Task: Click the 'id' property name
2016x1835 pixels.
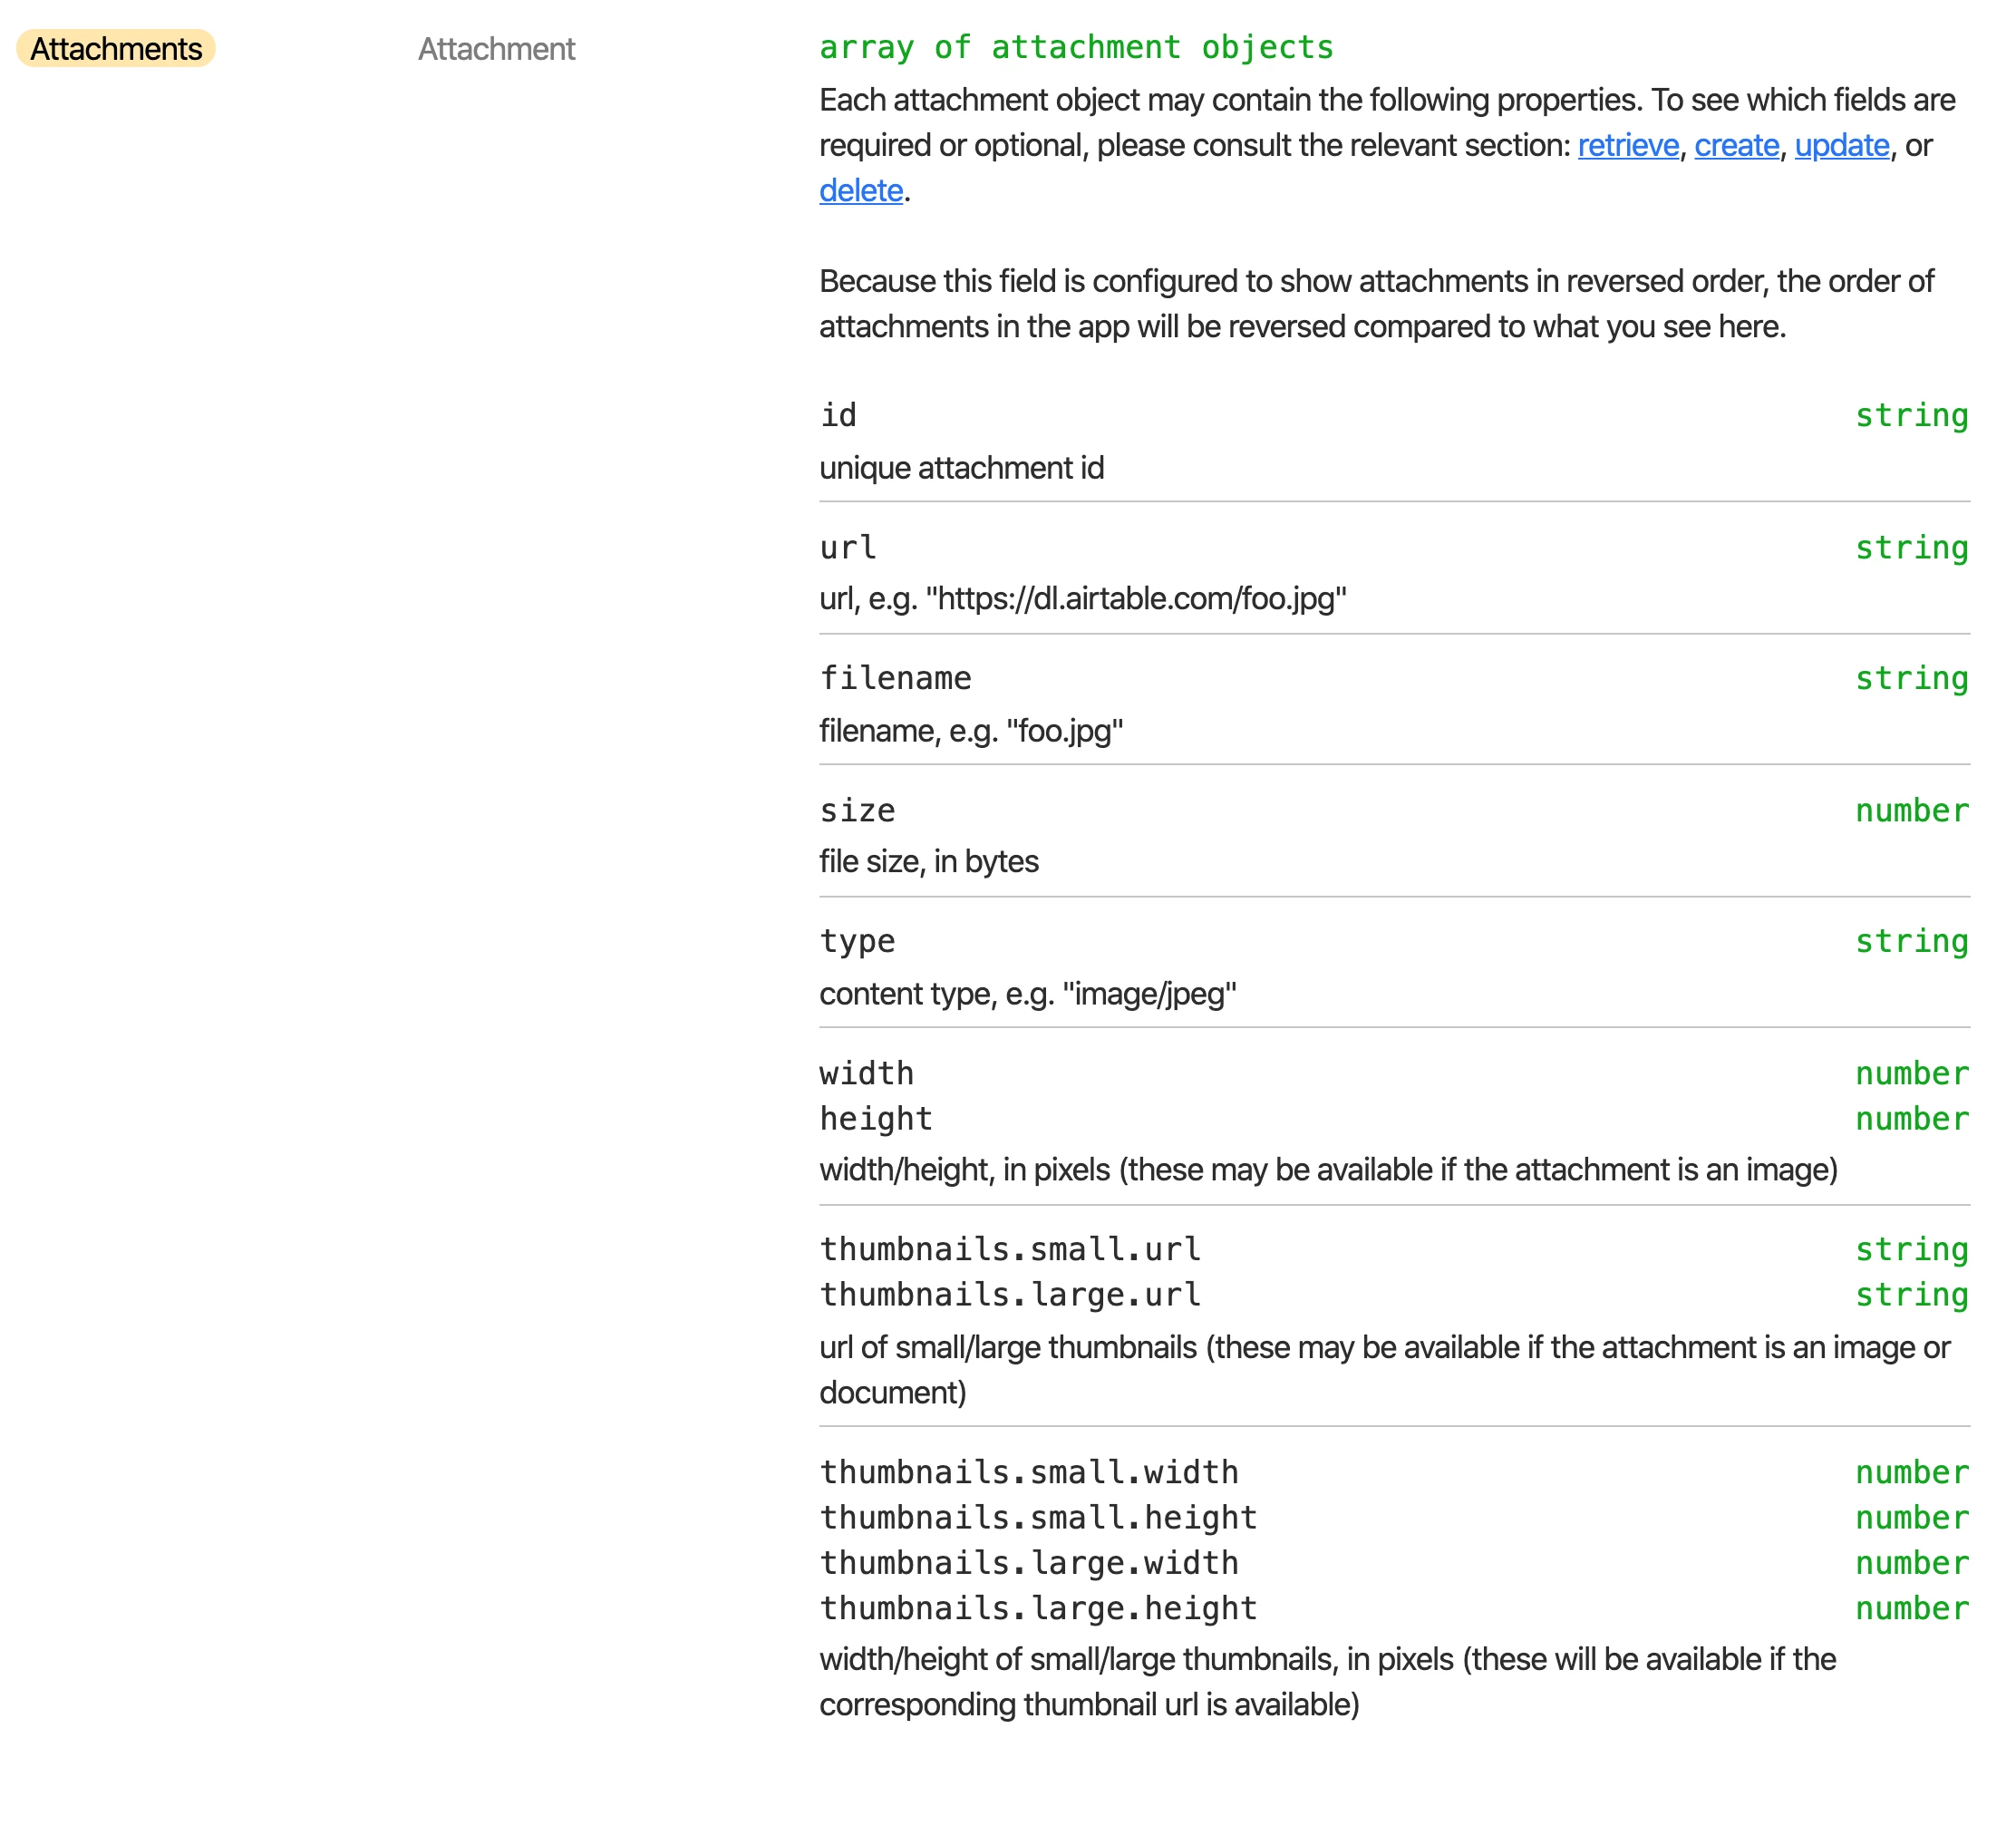Action: pos(838,415)
